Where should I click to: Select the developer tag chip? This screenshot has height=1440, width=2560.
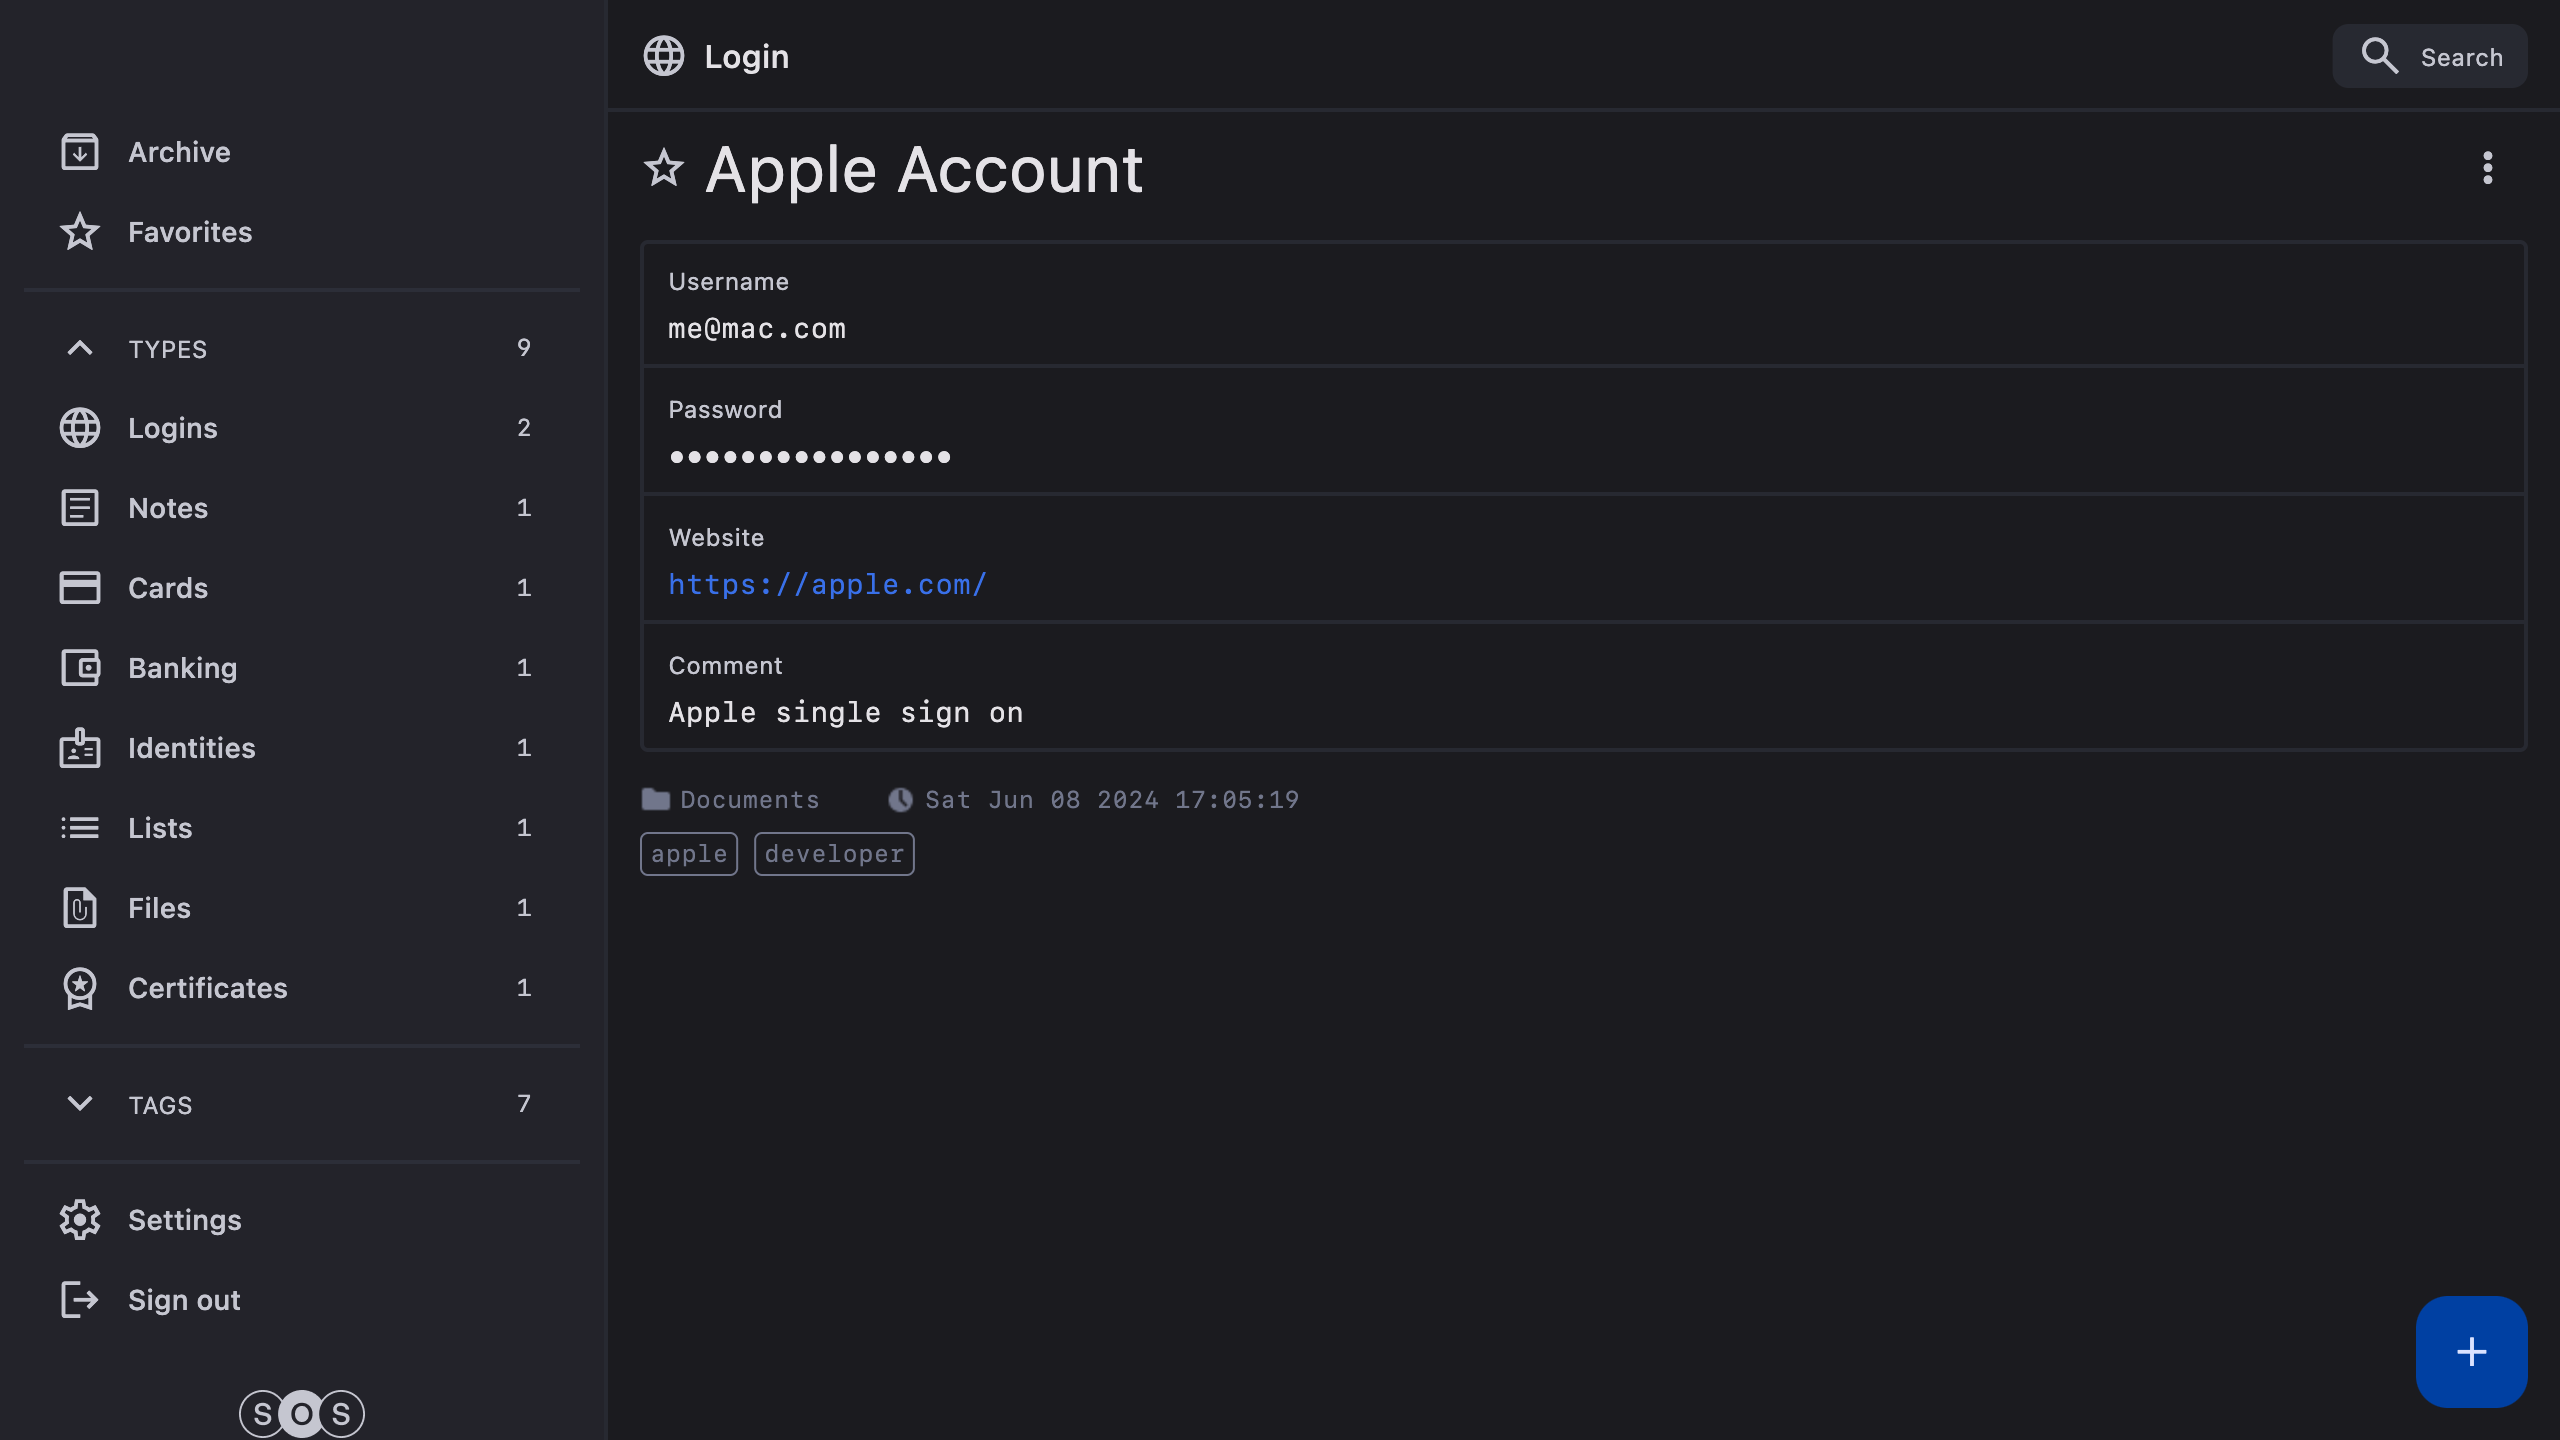point(834,854)
